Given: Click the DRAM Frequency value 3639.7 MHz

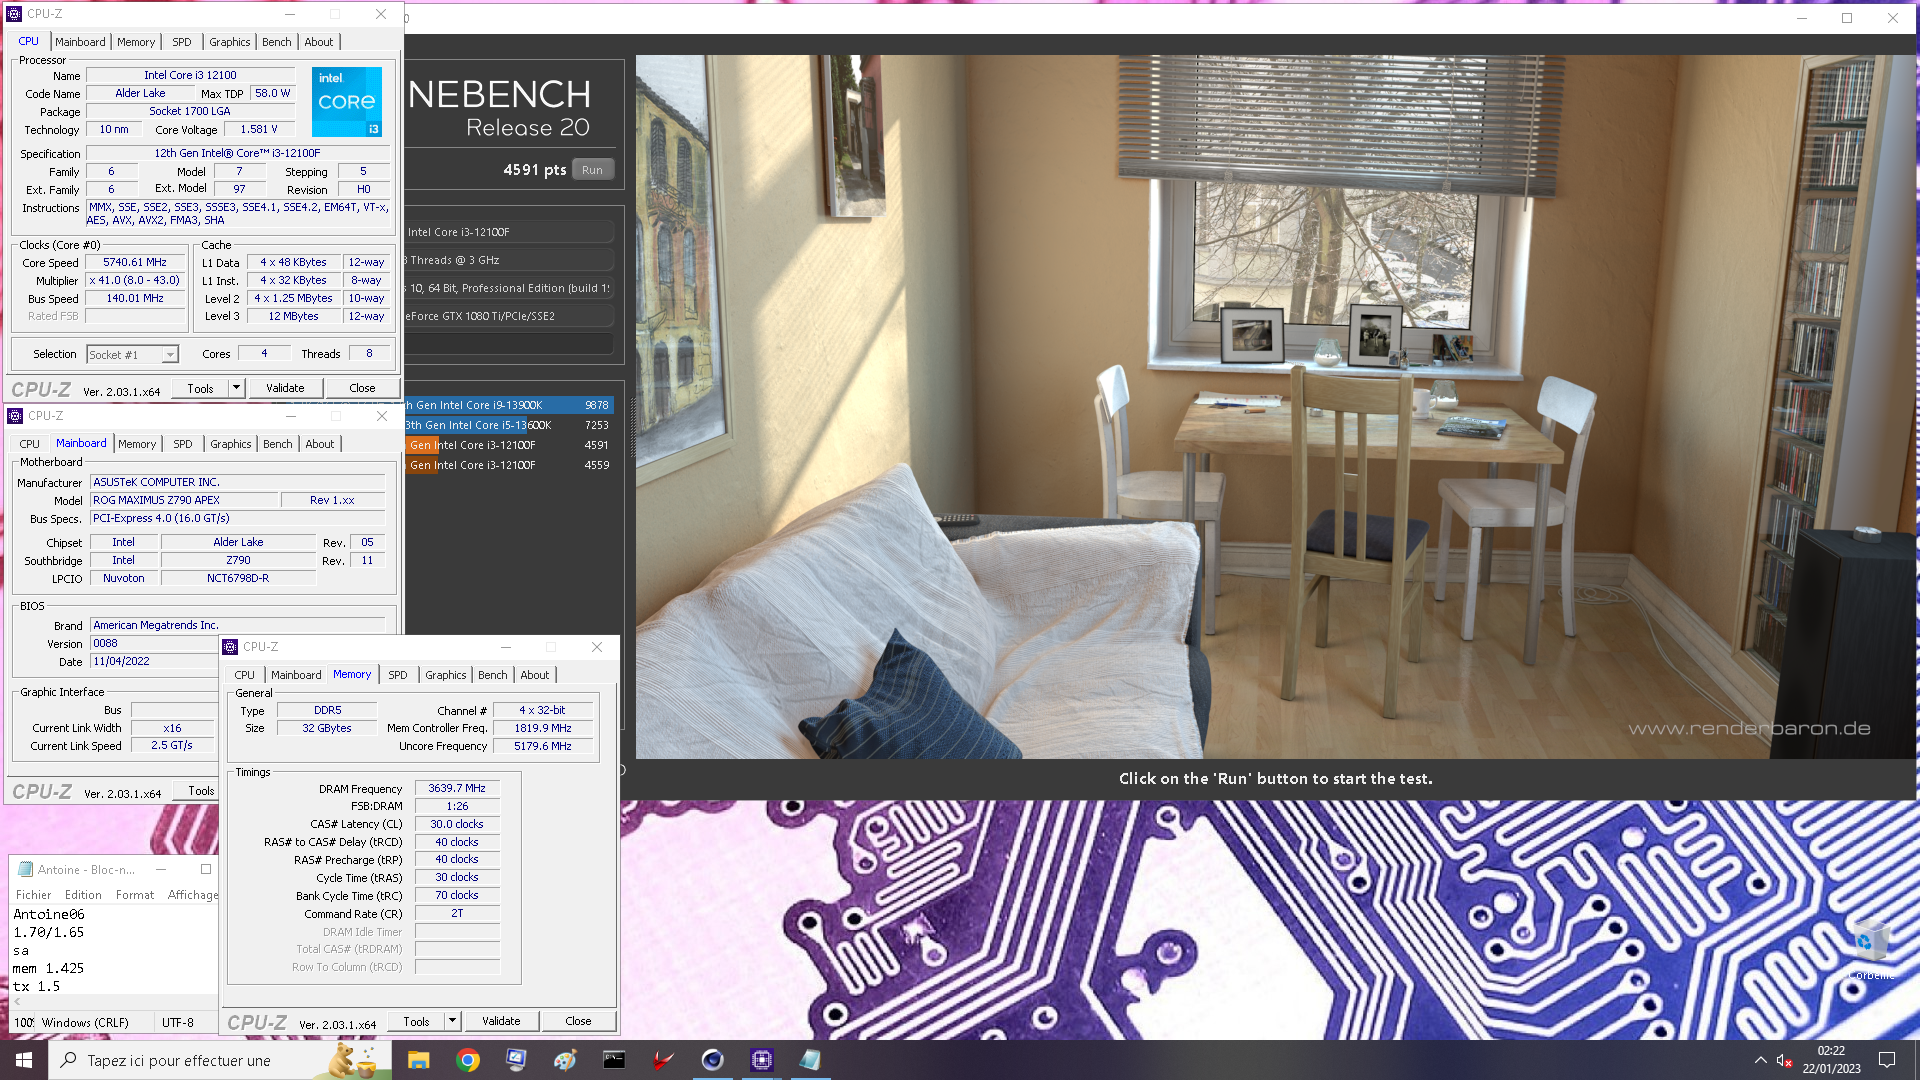Looking at the screenshot, I should tap(457, 788).
